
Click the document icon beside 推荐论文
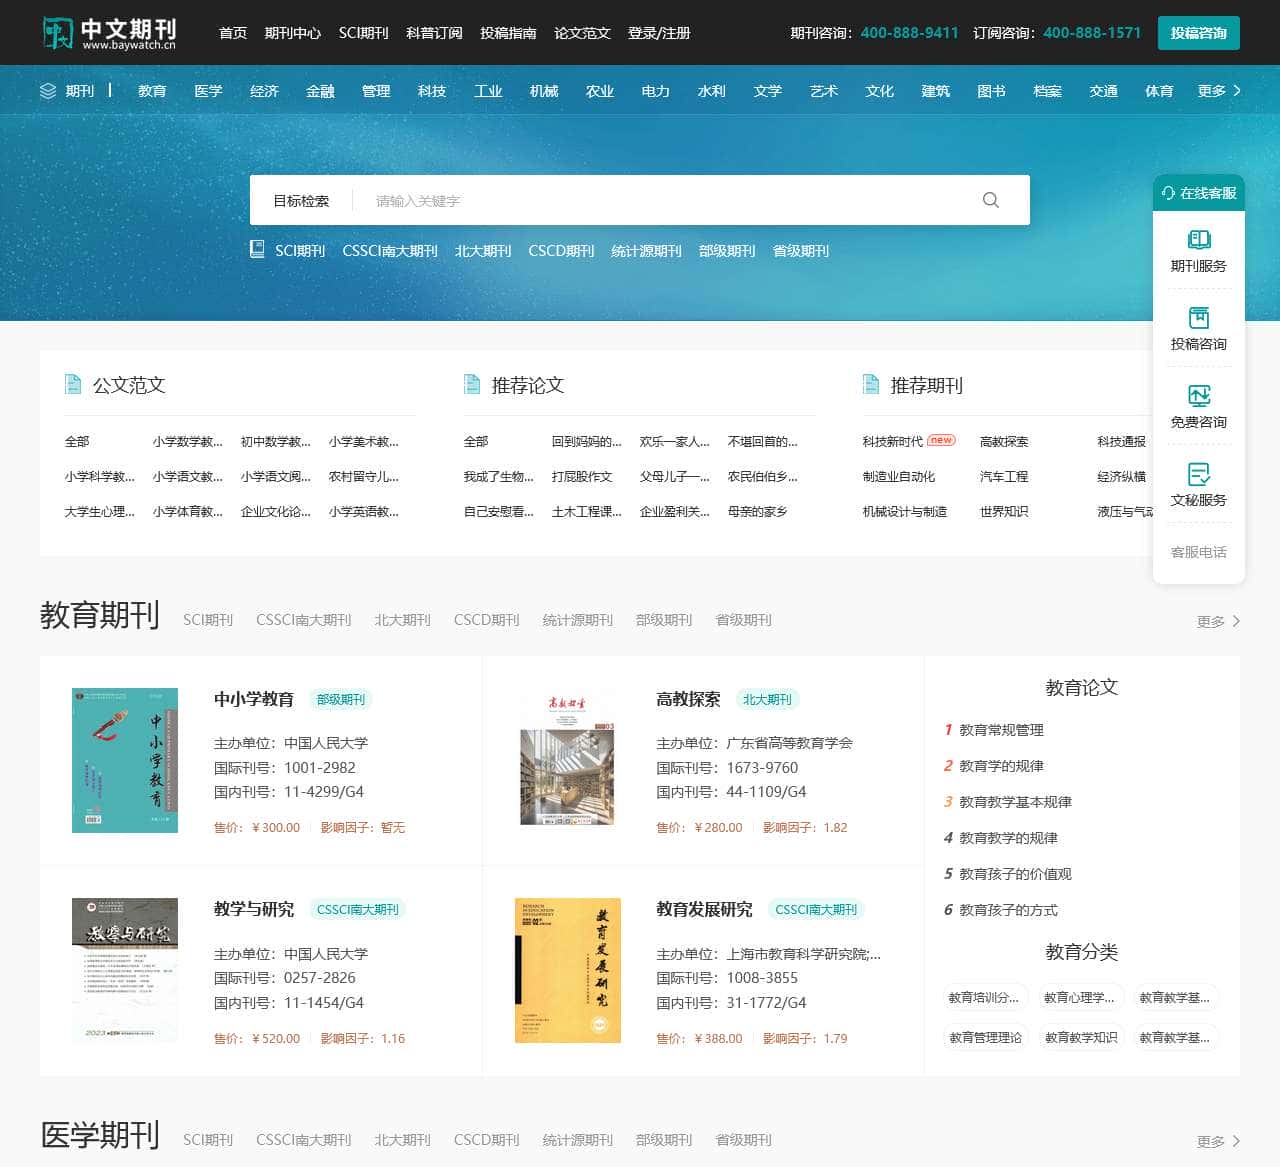[472, 384]
